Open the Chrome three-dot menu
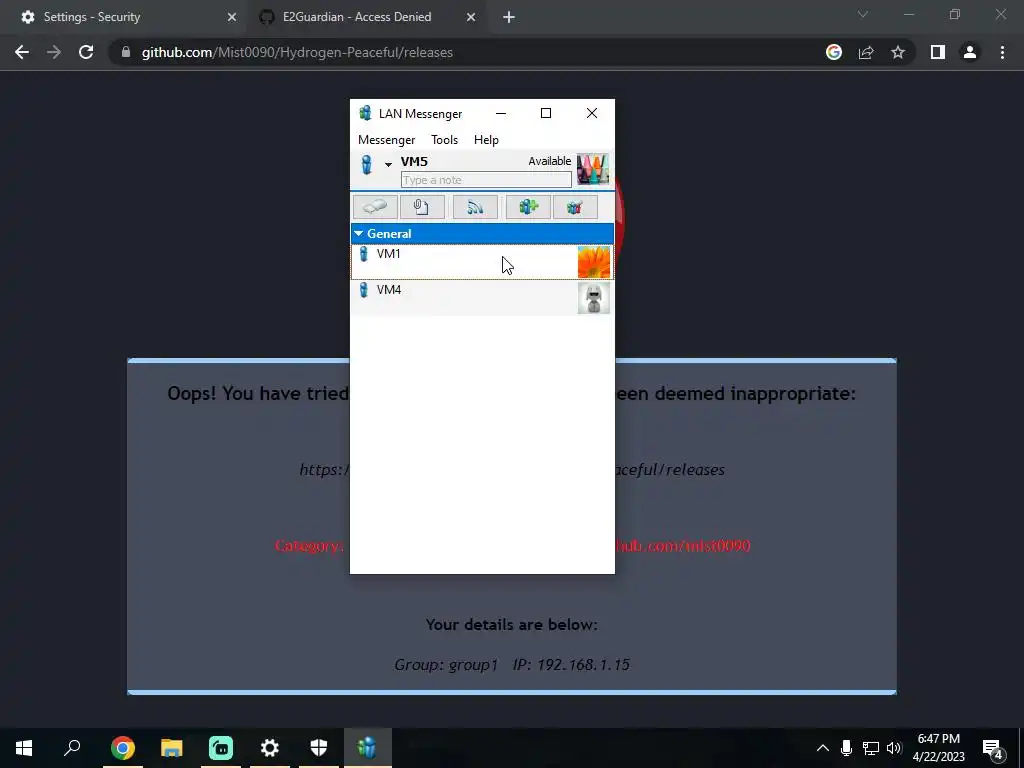 1002,52
